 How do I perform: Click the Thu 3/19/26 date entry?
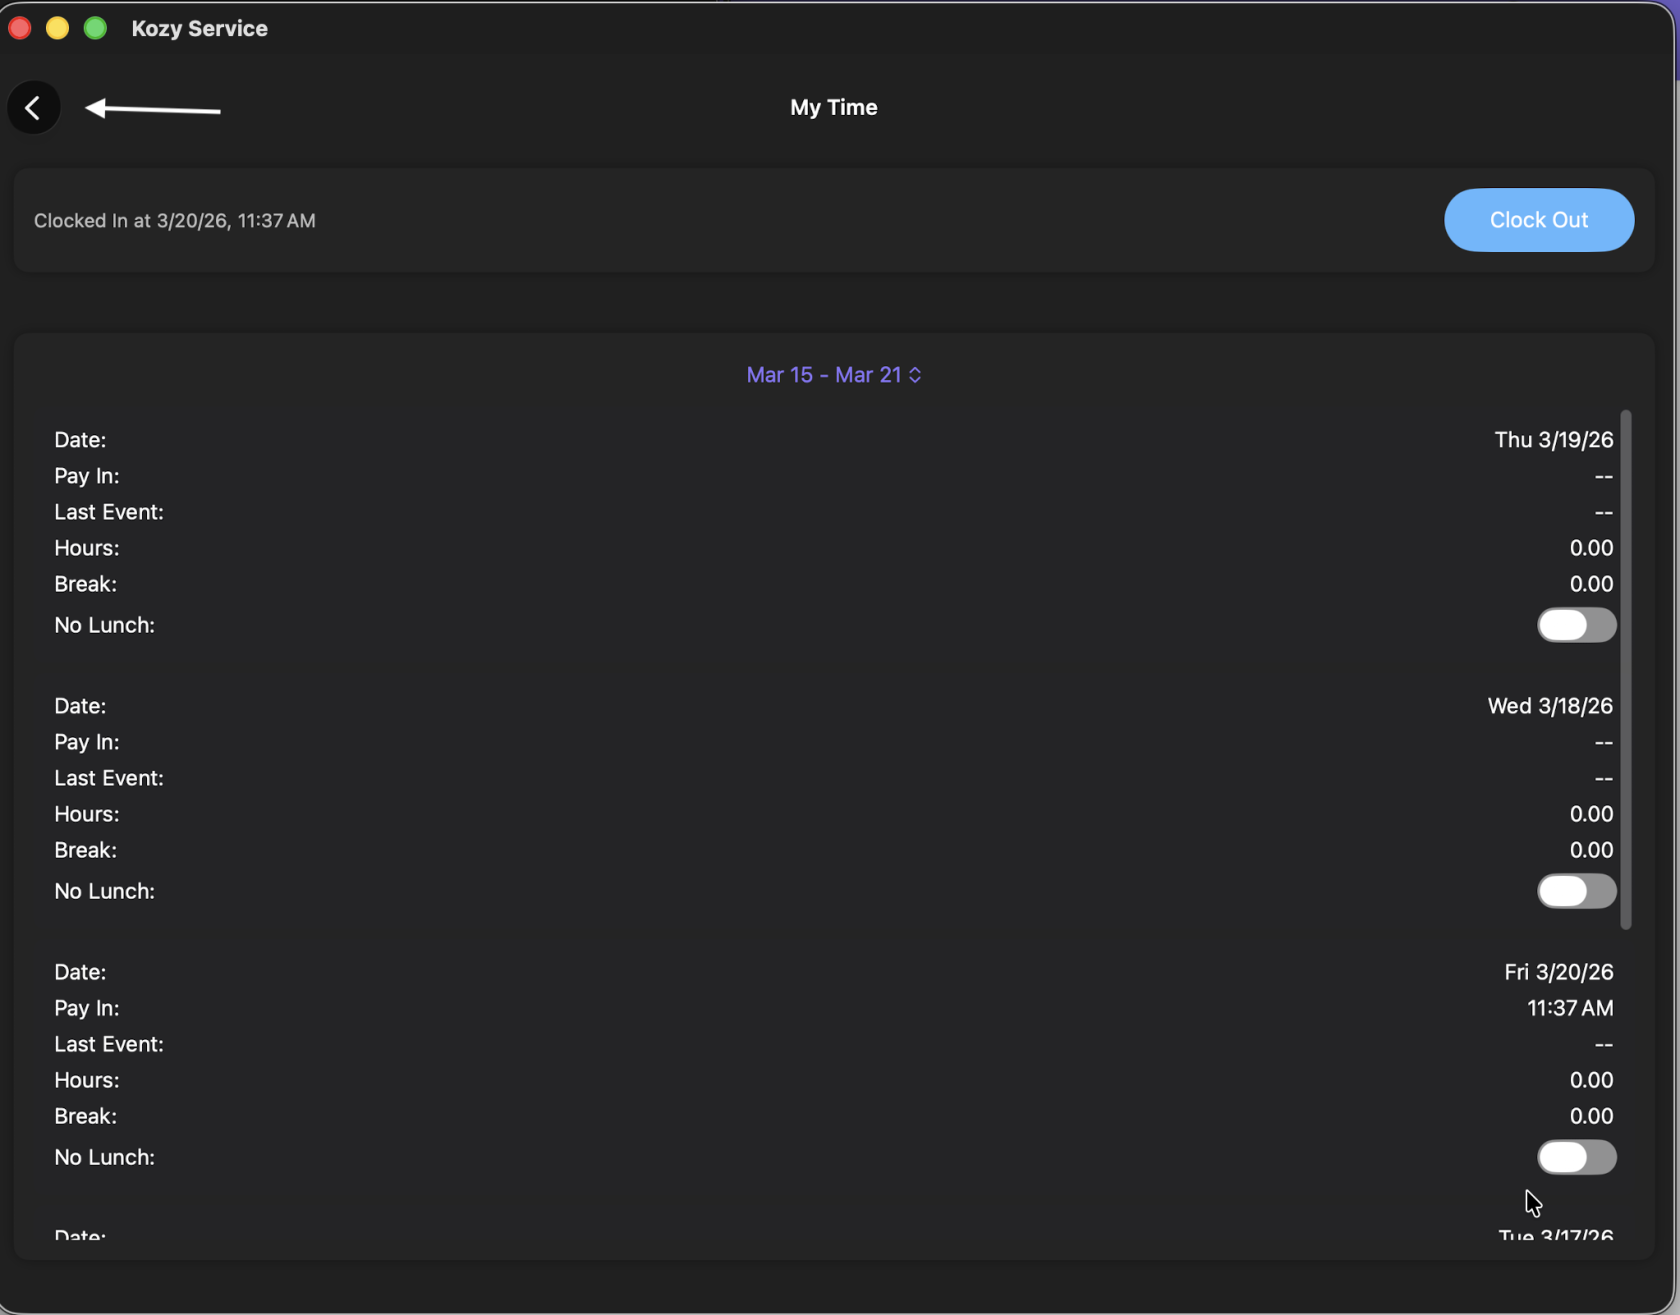pyautogui.click(x=1553, y=440)
